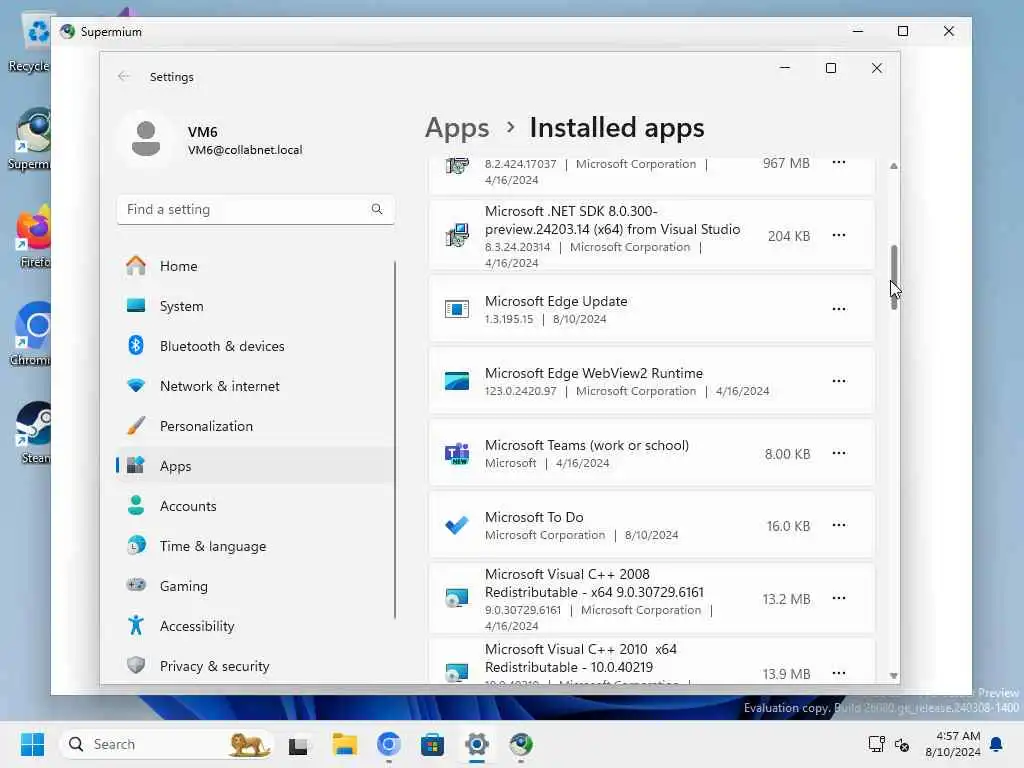Select Microsoft To Do app name
This screenshot has width=1024, height=768.
click(x=534, y=517)
